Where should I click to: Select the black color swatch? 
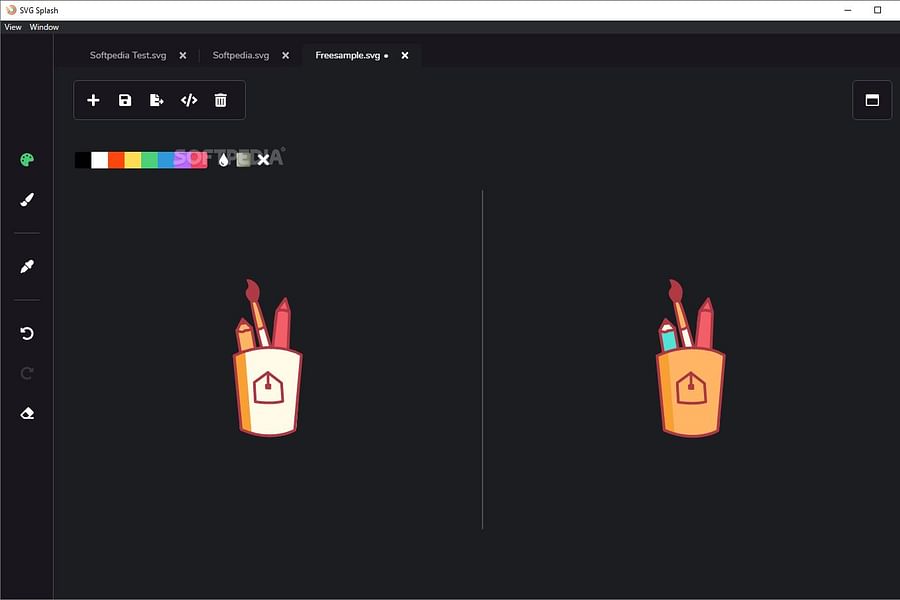81,159
